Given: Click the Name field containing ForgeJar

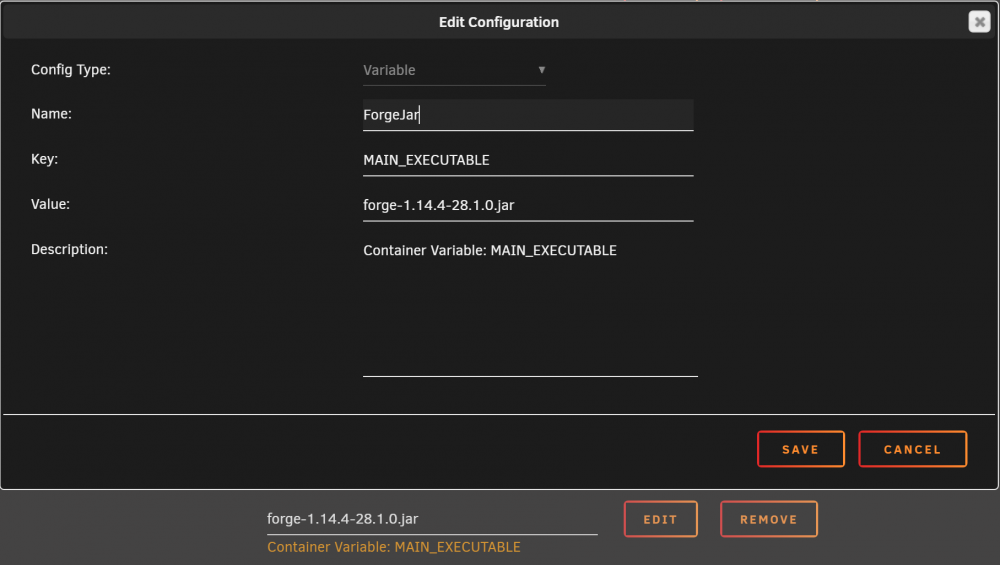Looking at the screenshot, I should pyautogui.click(x=528, y=115).
